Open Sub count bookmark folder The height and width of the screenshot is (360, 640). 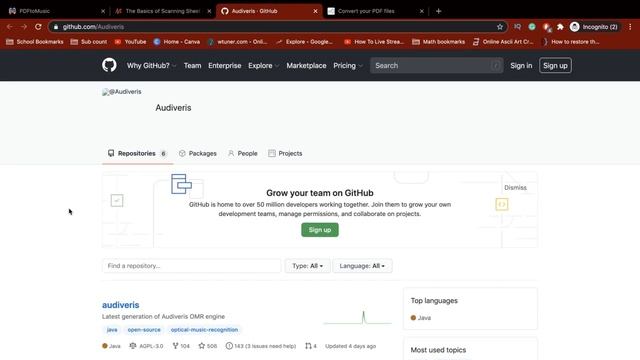(x=89, y=42)
